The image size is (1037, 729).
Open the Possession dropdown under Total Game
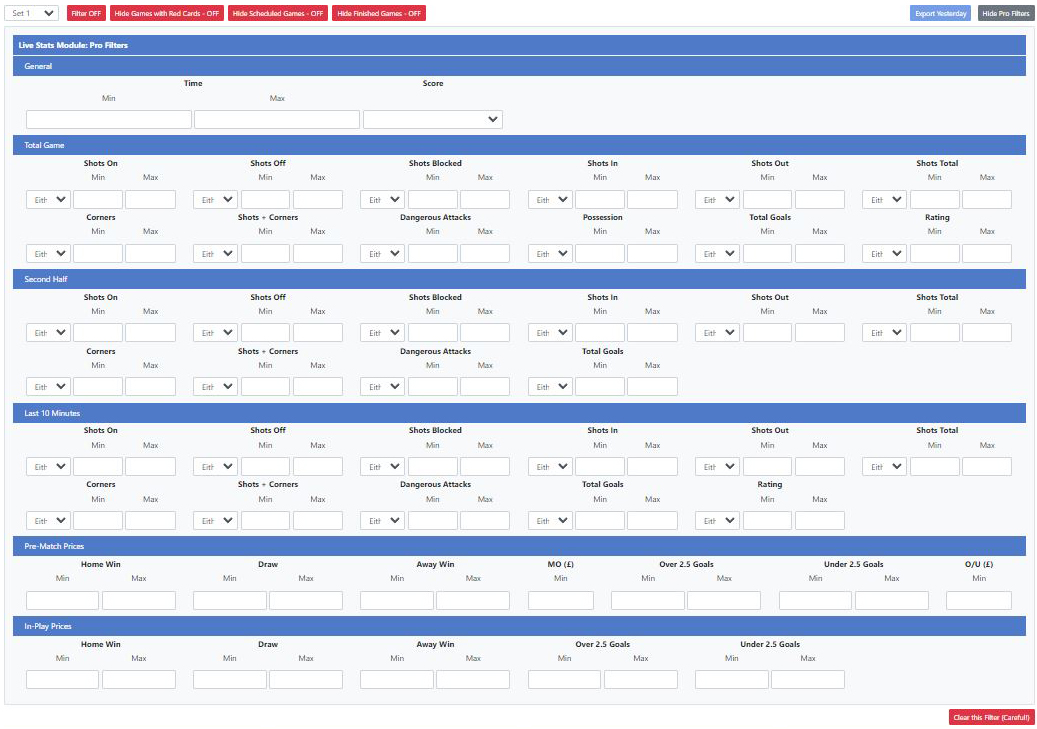[x=549, y=253]
